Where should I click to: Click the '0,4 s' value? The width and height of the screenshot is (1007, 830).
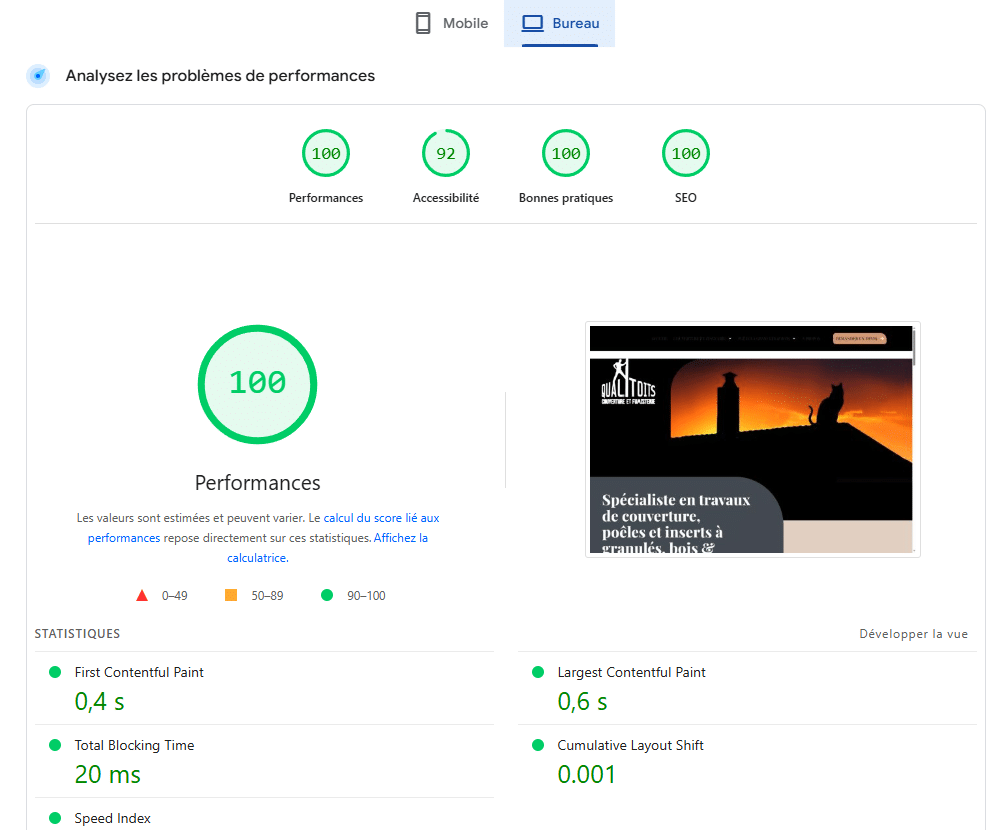[100, 702]
